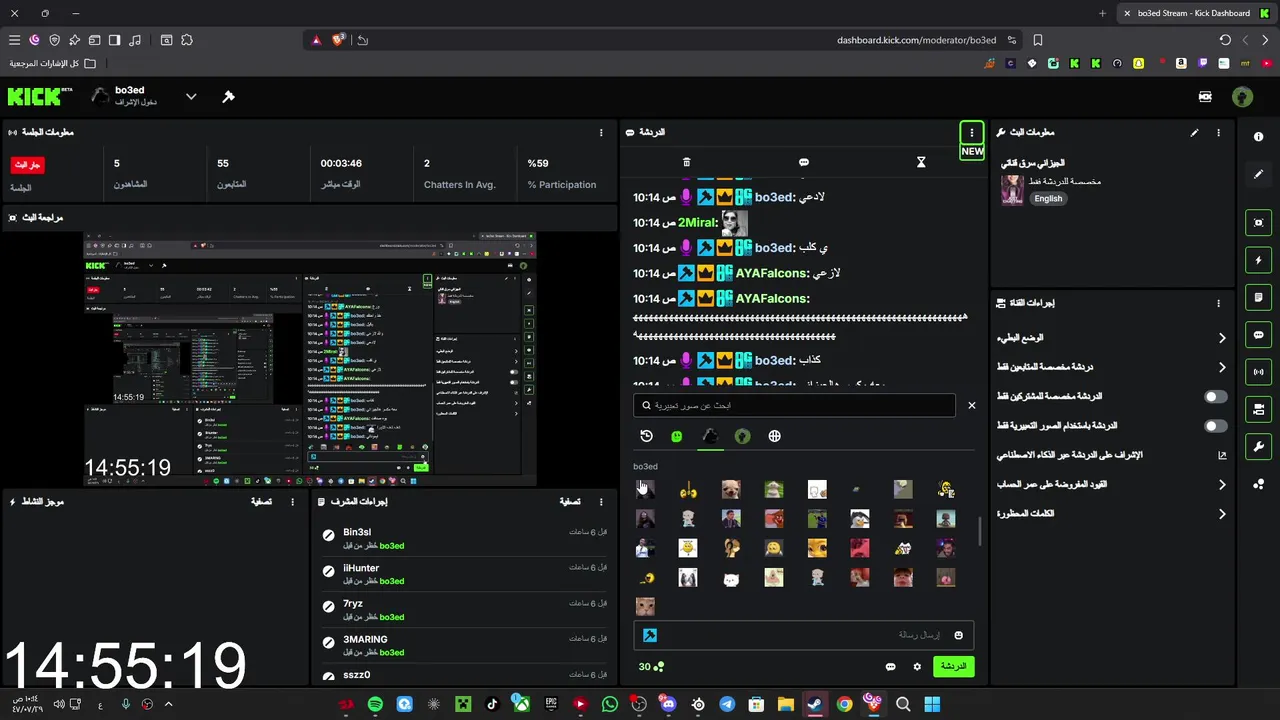Expand account age restrictions option
The image size is (1280, 720).
pyautogui.click(x=1111, y=484)
